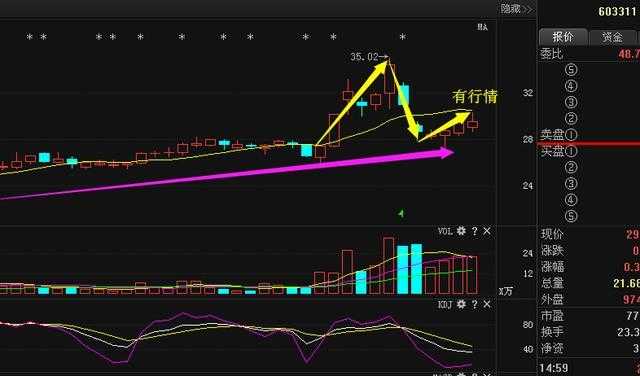Click the 涨跌 change label
Image resolution: width=640 pixels, height=376 pixels.
(552, 251)
